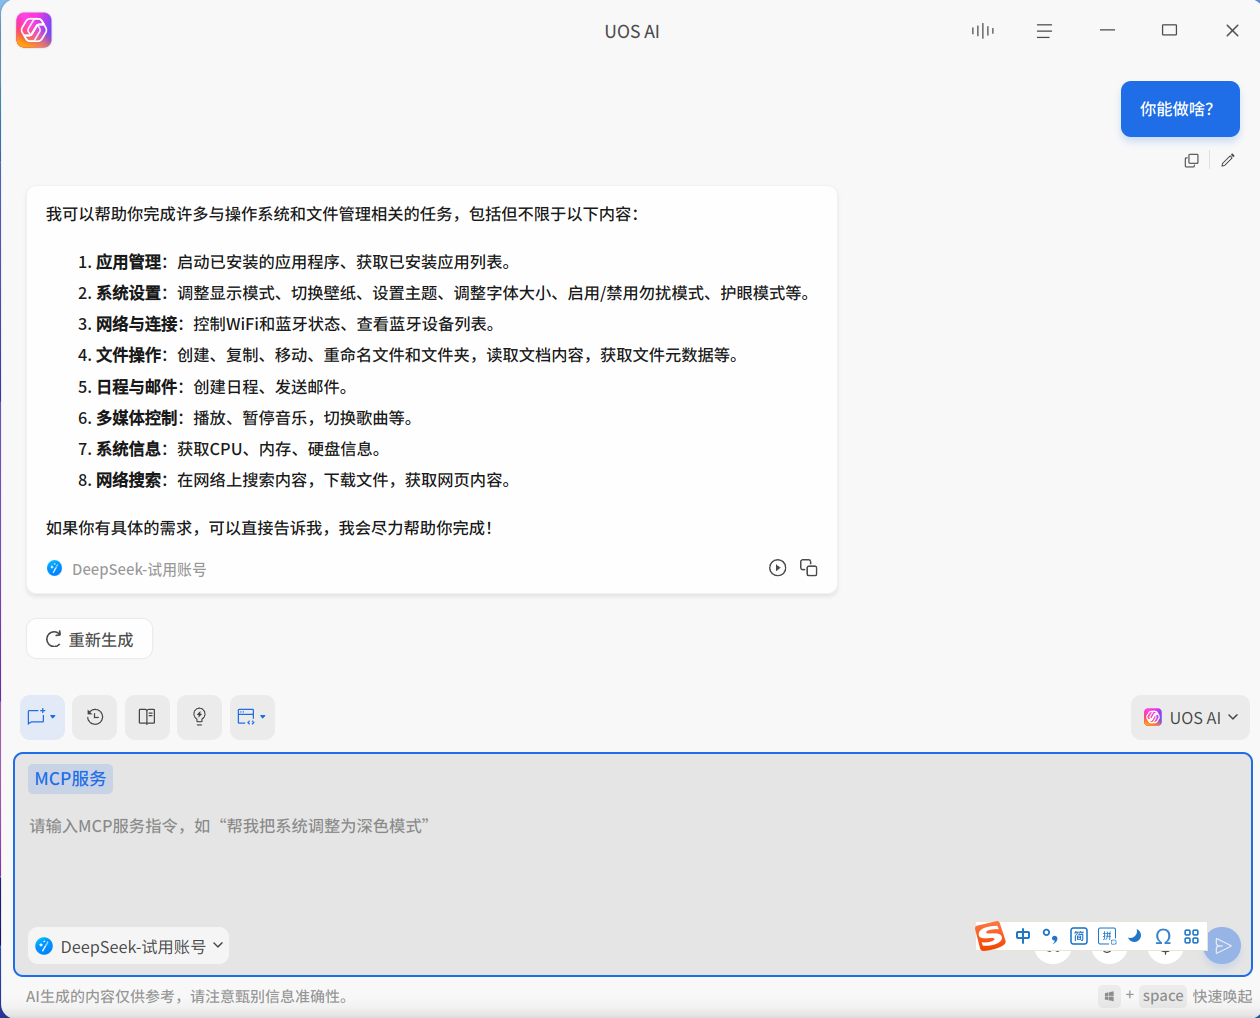
Task: Edit the user message with pencil icon
Action: point(1228,160)
